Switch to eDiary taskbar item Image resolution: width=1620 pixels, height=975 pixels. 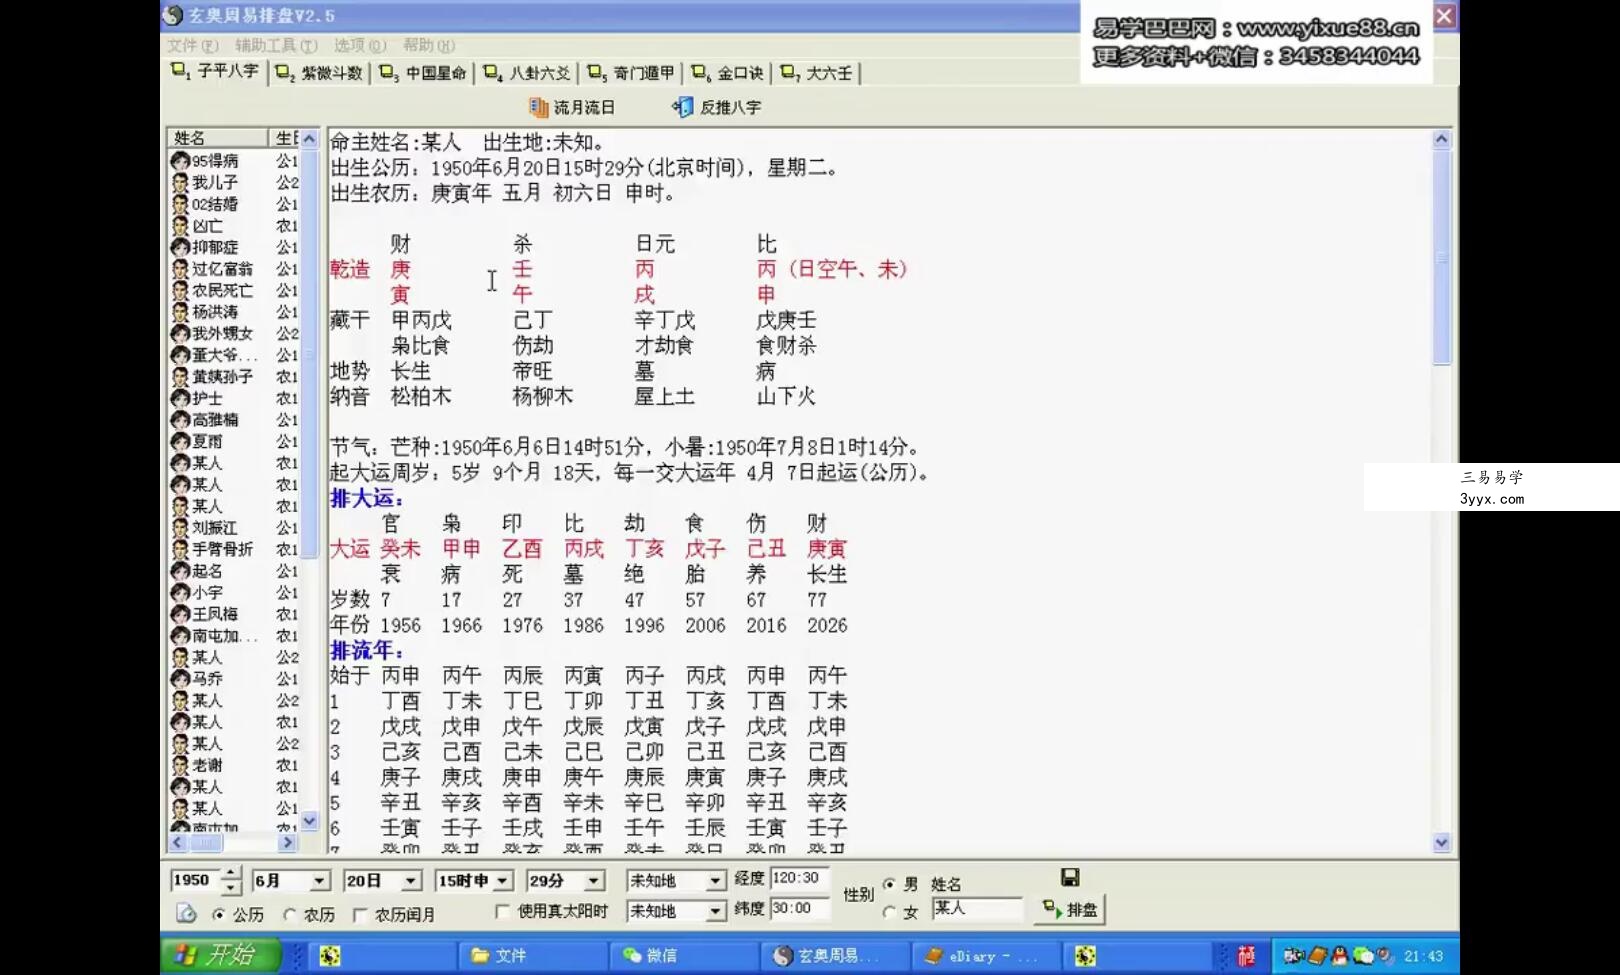(x=987, y=955)
